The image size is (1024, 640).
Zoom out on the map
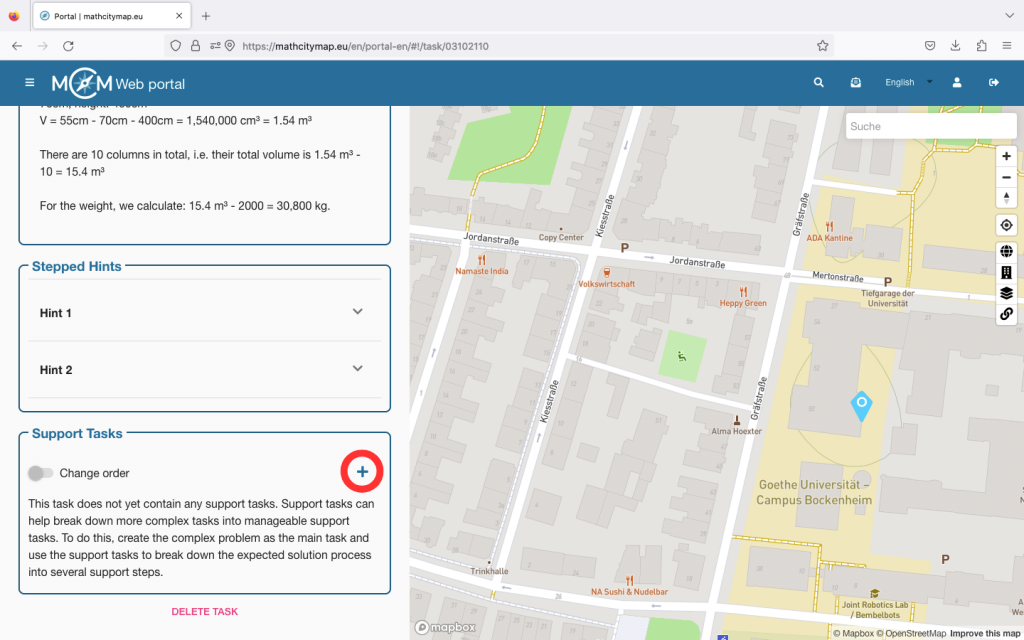[1006, 177]
